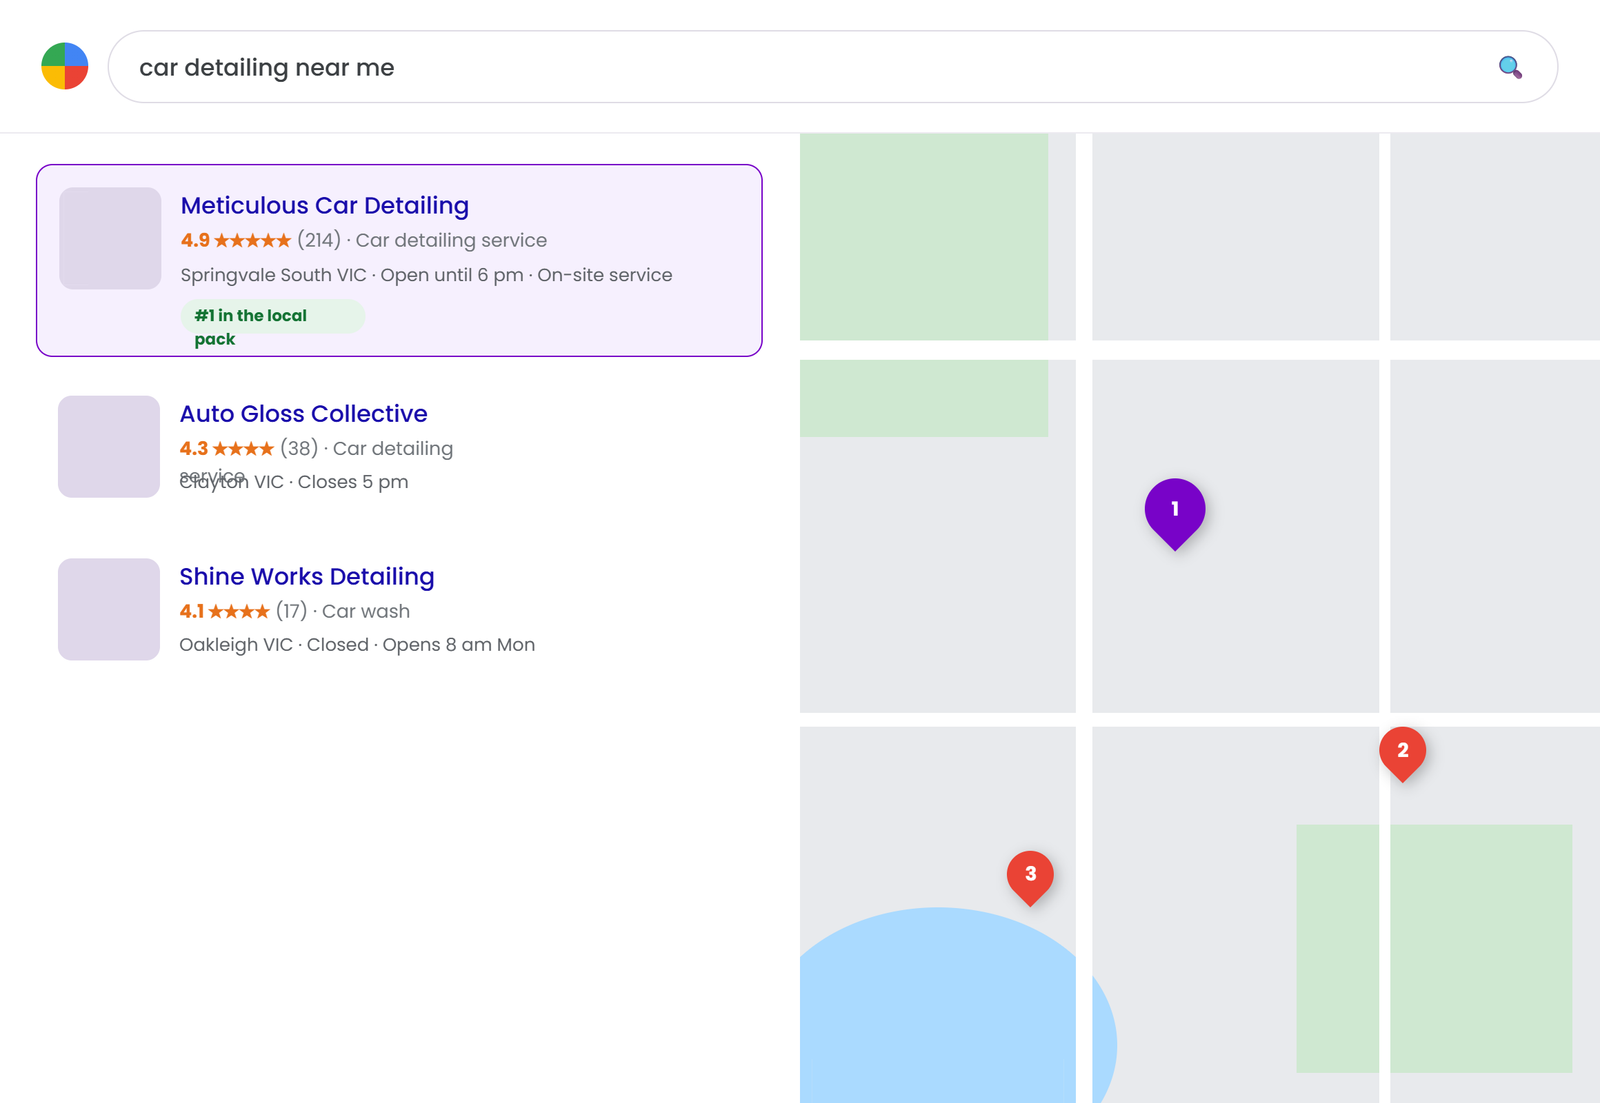This screenshot has height=1103, width=1600.
Task: Click the (38) review count
Action: 299,448
